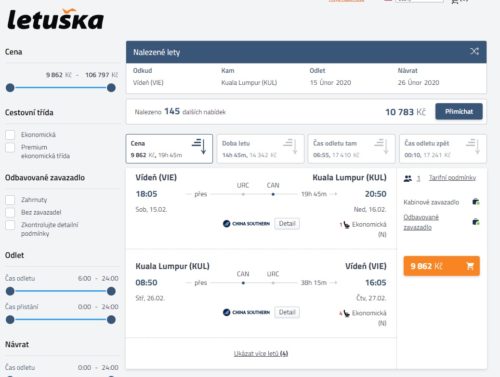This screenshot has height=377, width=500.
Task: Click the letuška logo
Action: point(55,19)
